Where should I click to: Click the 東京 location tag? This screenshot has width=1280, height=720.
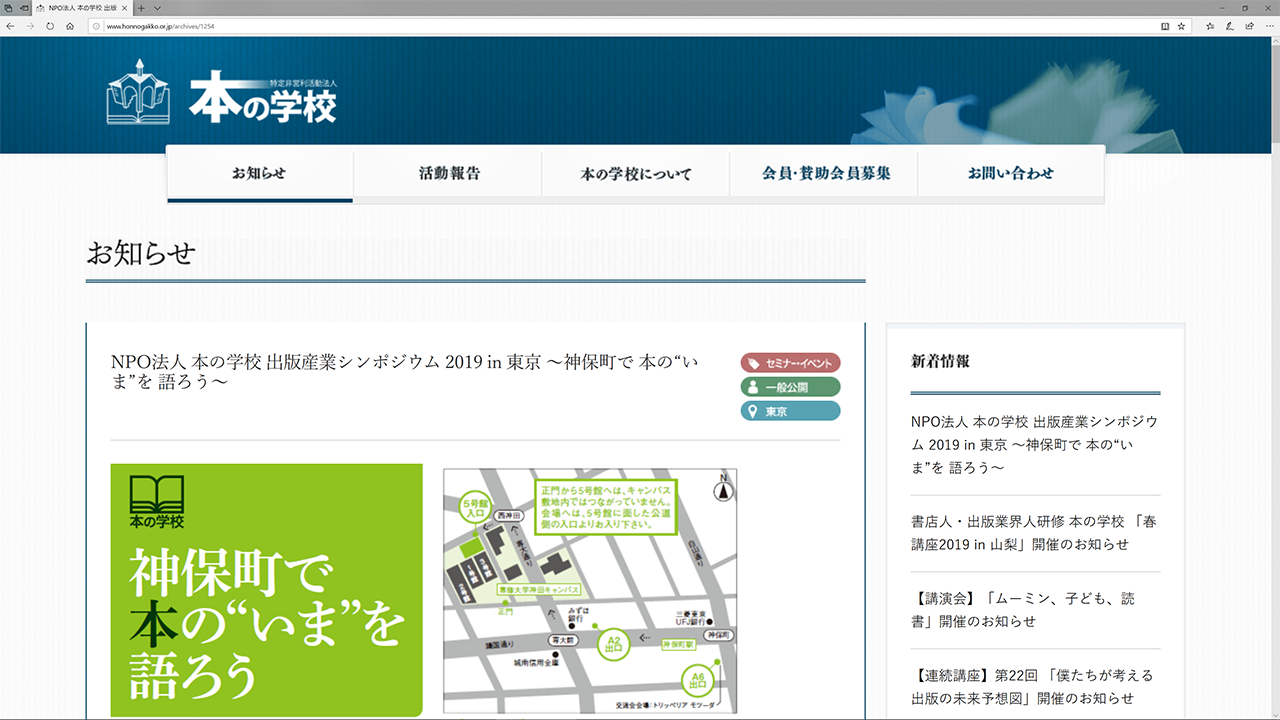tap(790, 411)
